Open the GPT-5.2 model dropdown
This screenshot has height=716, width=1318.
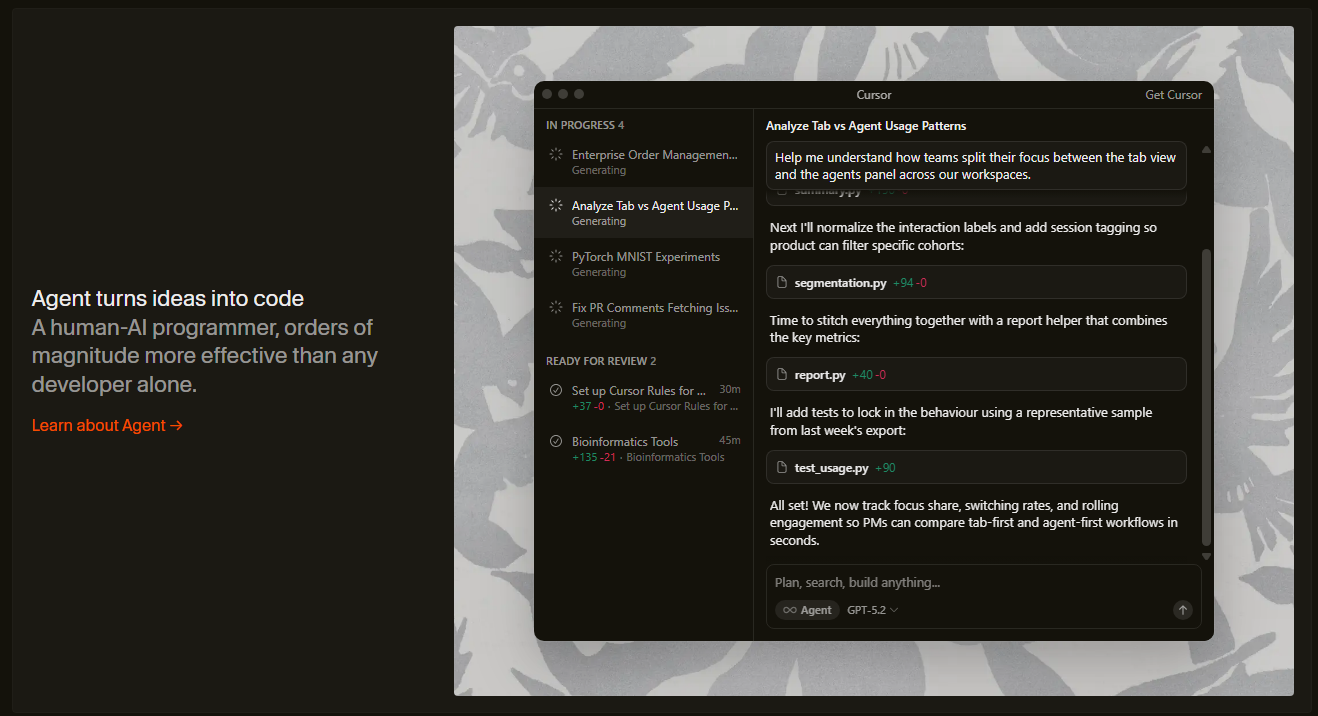(x=872, y=610)
